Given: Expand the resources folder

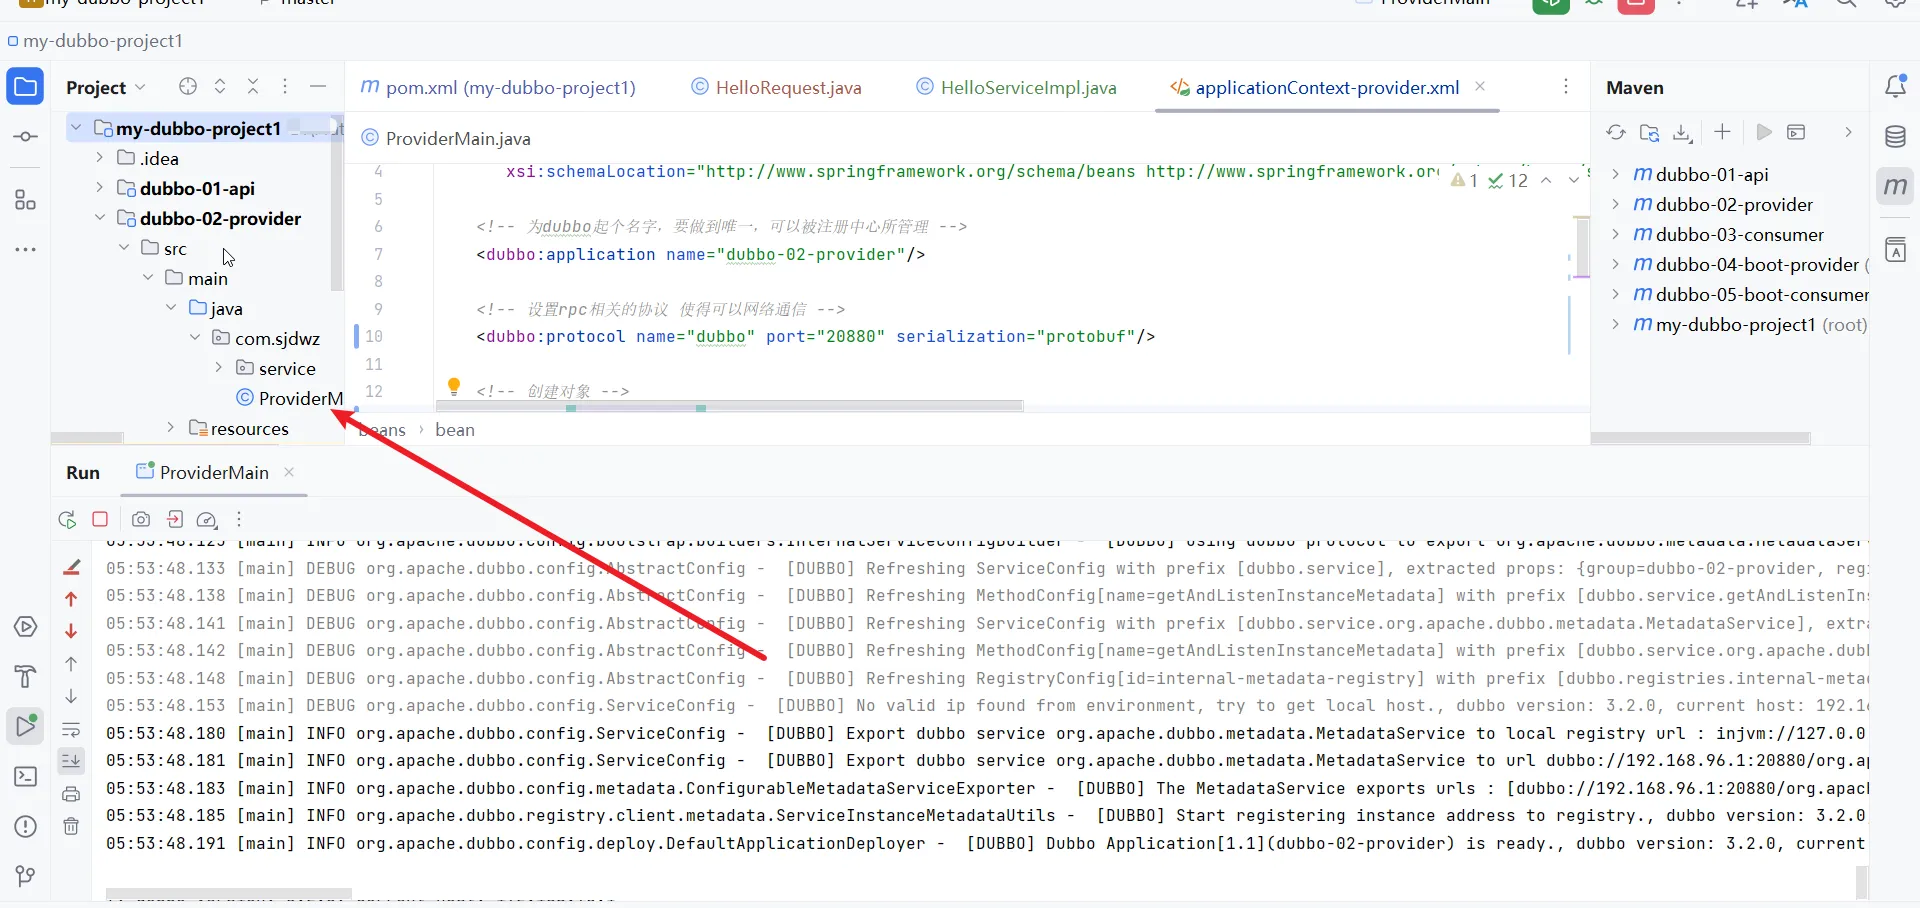Looking at the screenshot, I should [171, 428].
